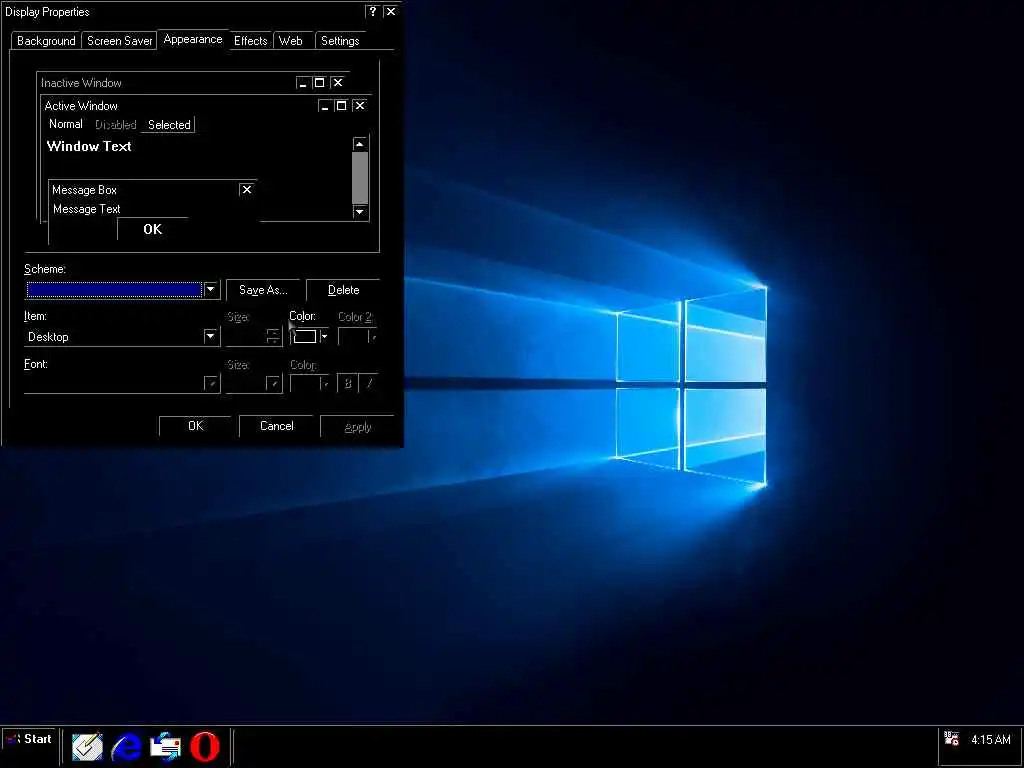Open the Effects tab

251,40
